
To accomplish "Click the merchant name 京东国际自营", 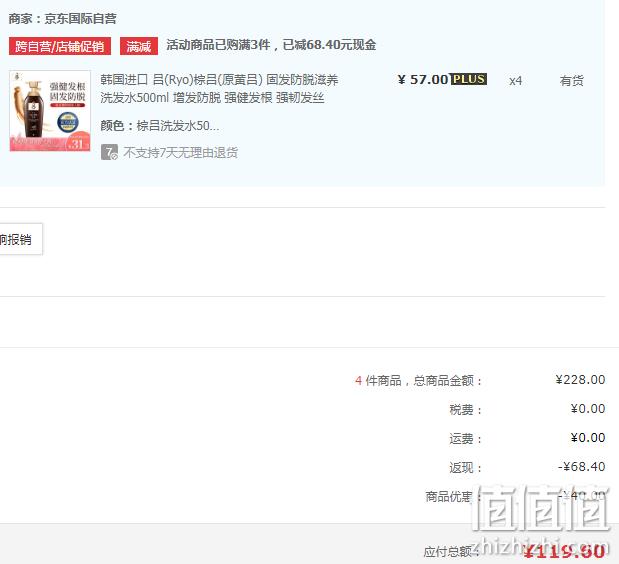I will click(81, 19).
